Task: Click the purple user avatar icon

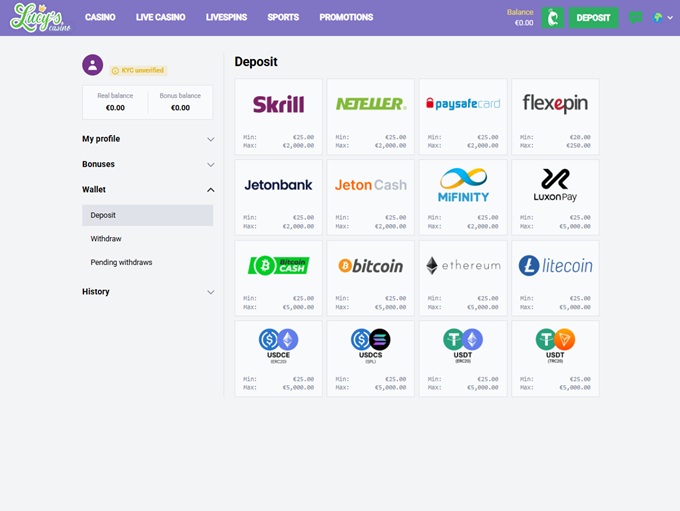Action: [93, 65]
